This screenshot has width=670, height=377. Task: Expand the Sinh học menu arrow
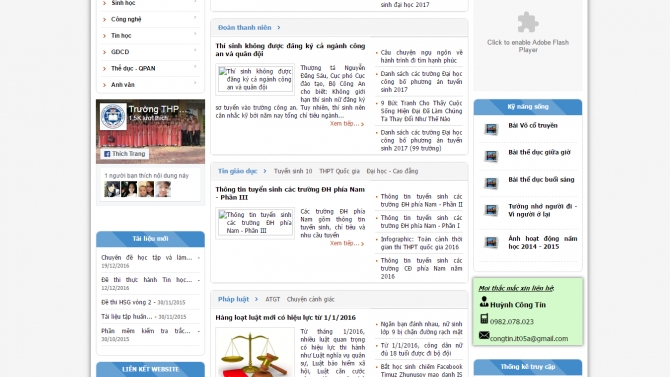pyautogui.click(x=195, y=1)
